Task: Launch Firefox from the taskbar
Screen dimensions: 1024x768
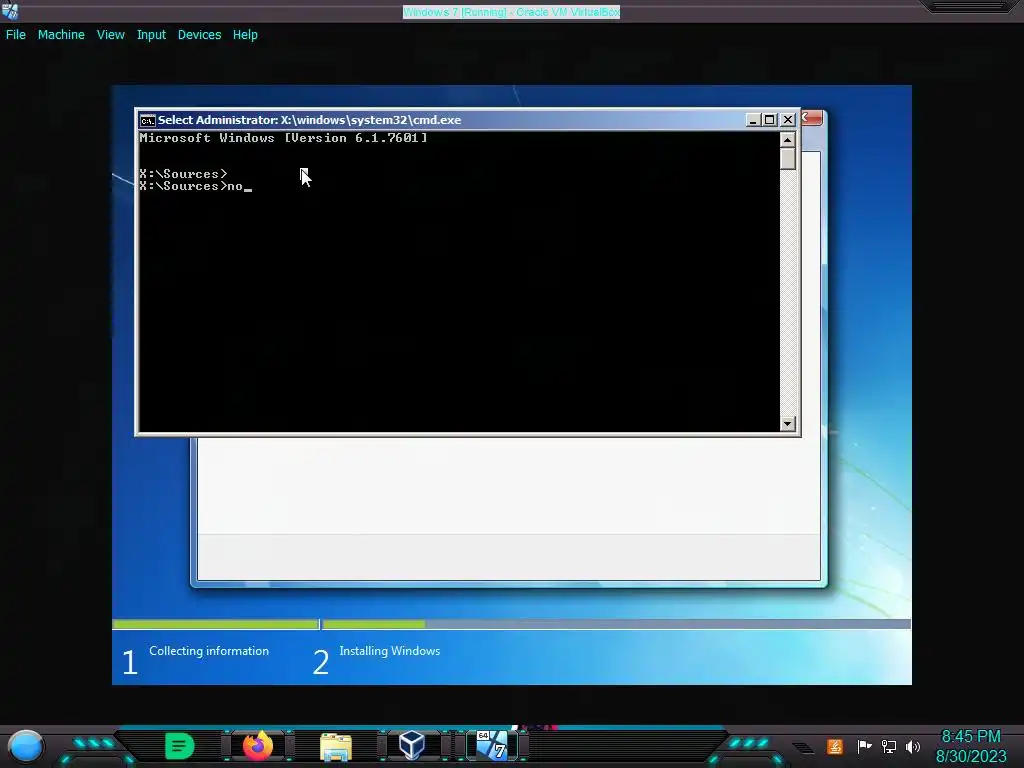Action: pos(257,746)
